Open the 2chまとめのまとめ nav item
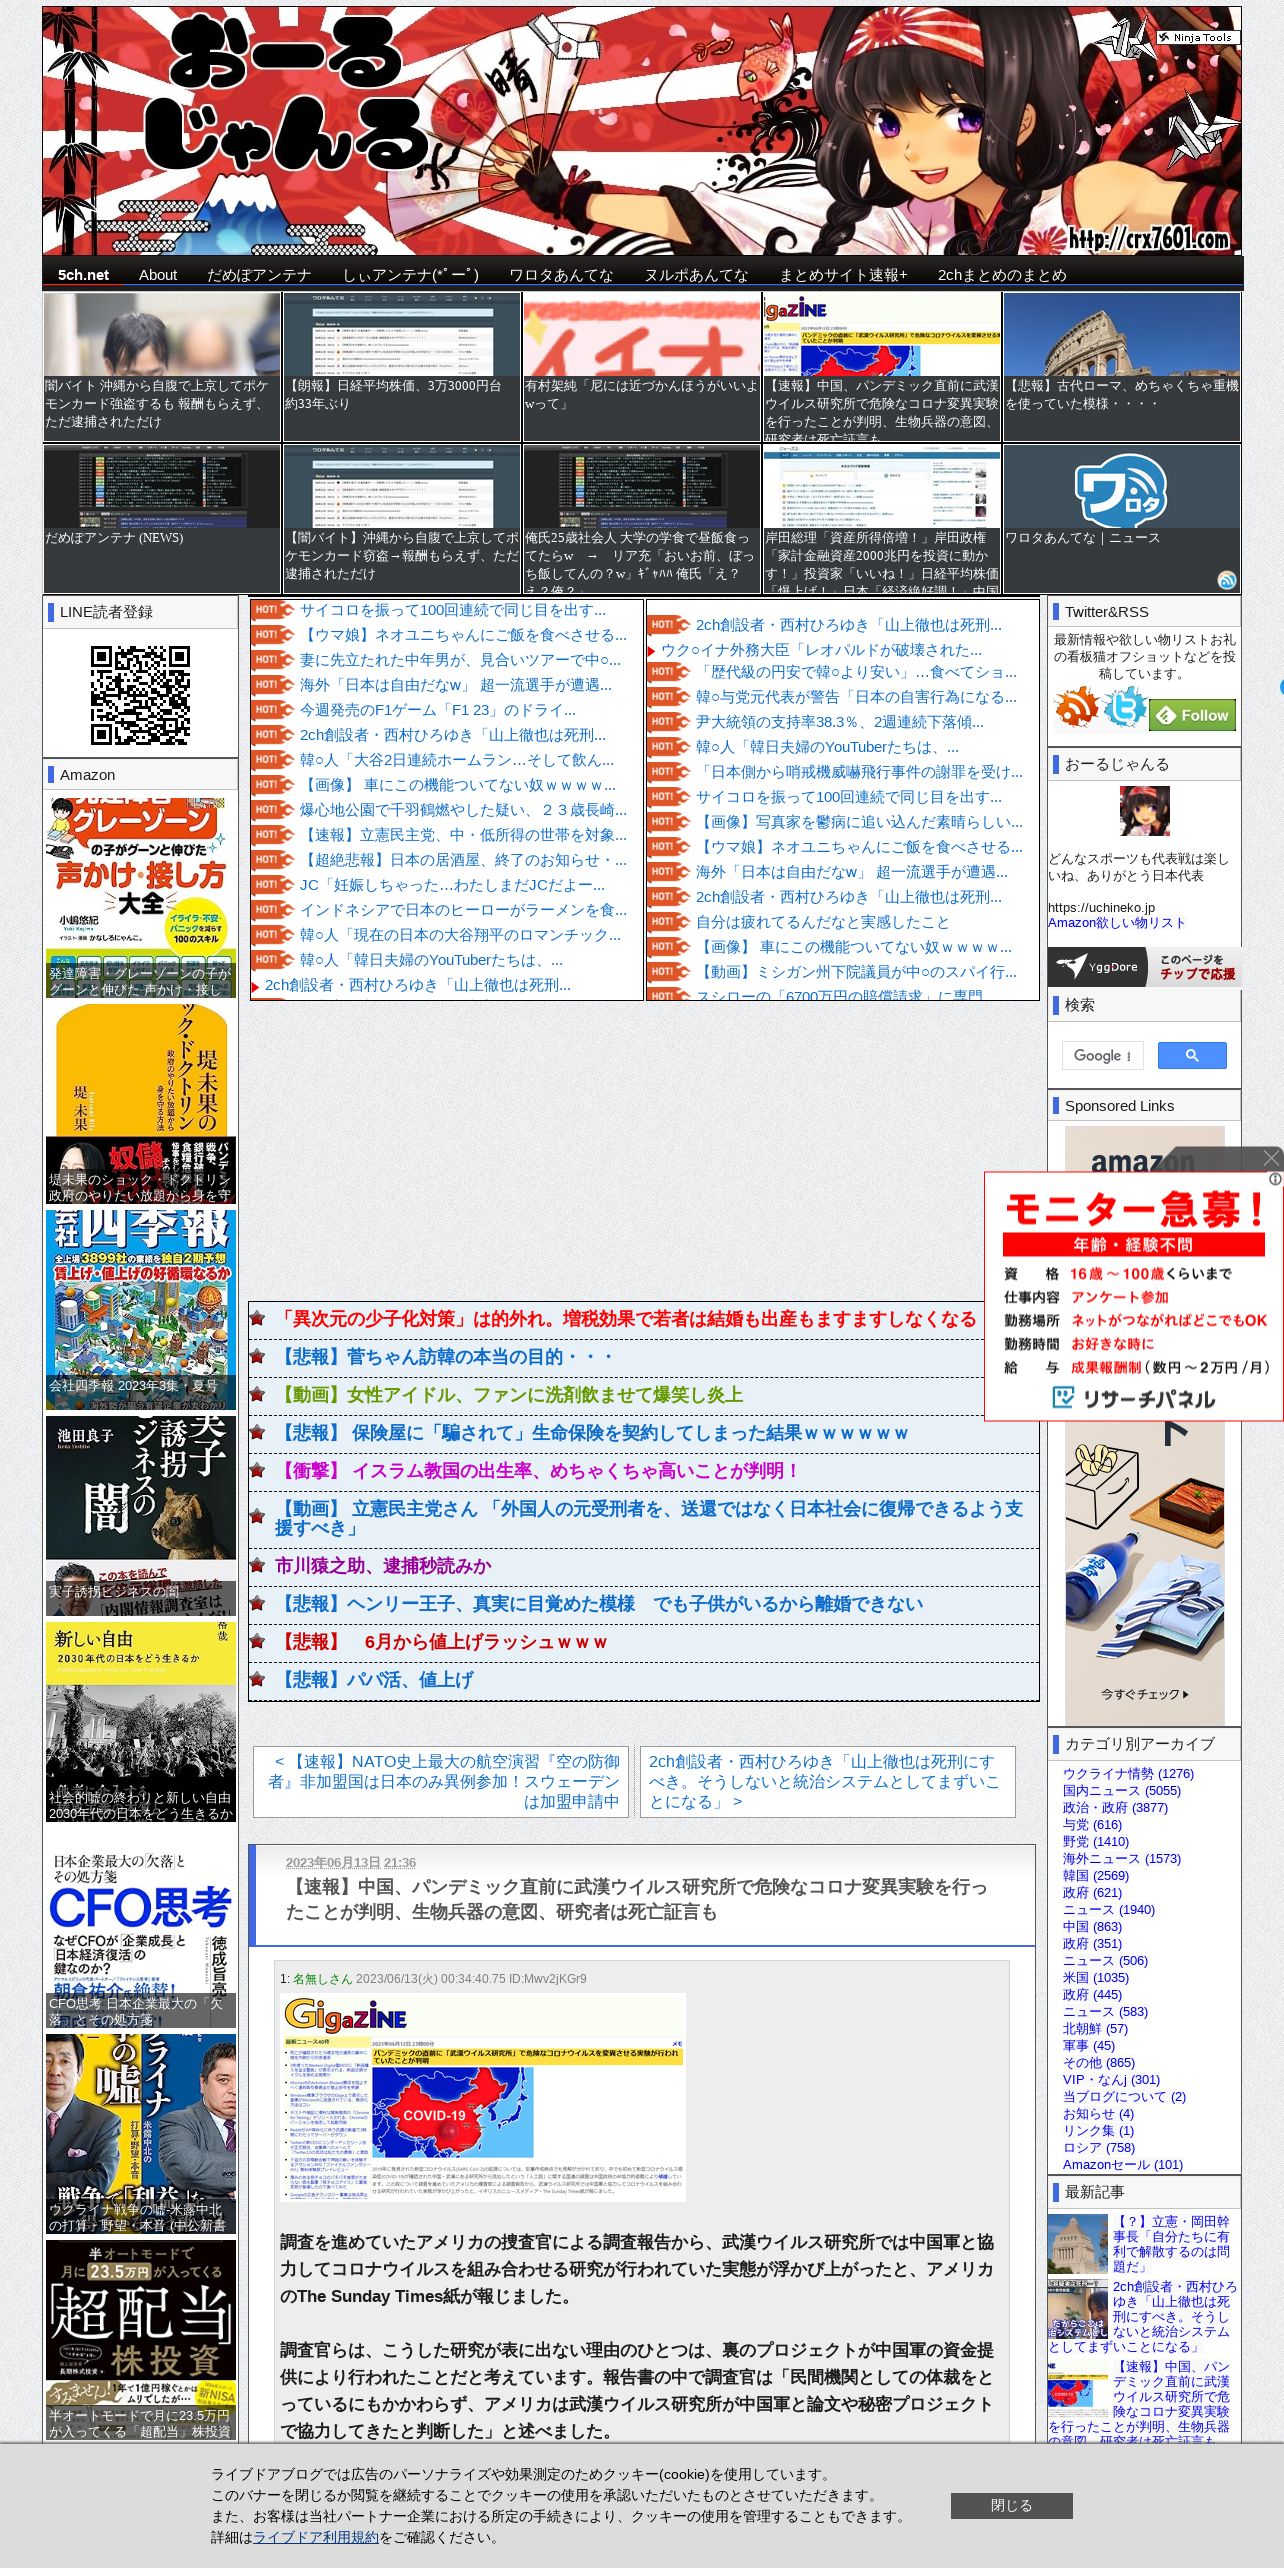Screen dimensions: 1284x2568 1002,275
